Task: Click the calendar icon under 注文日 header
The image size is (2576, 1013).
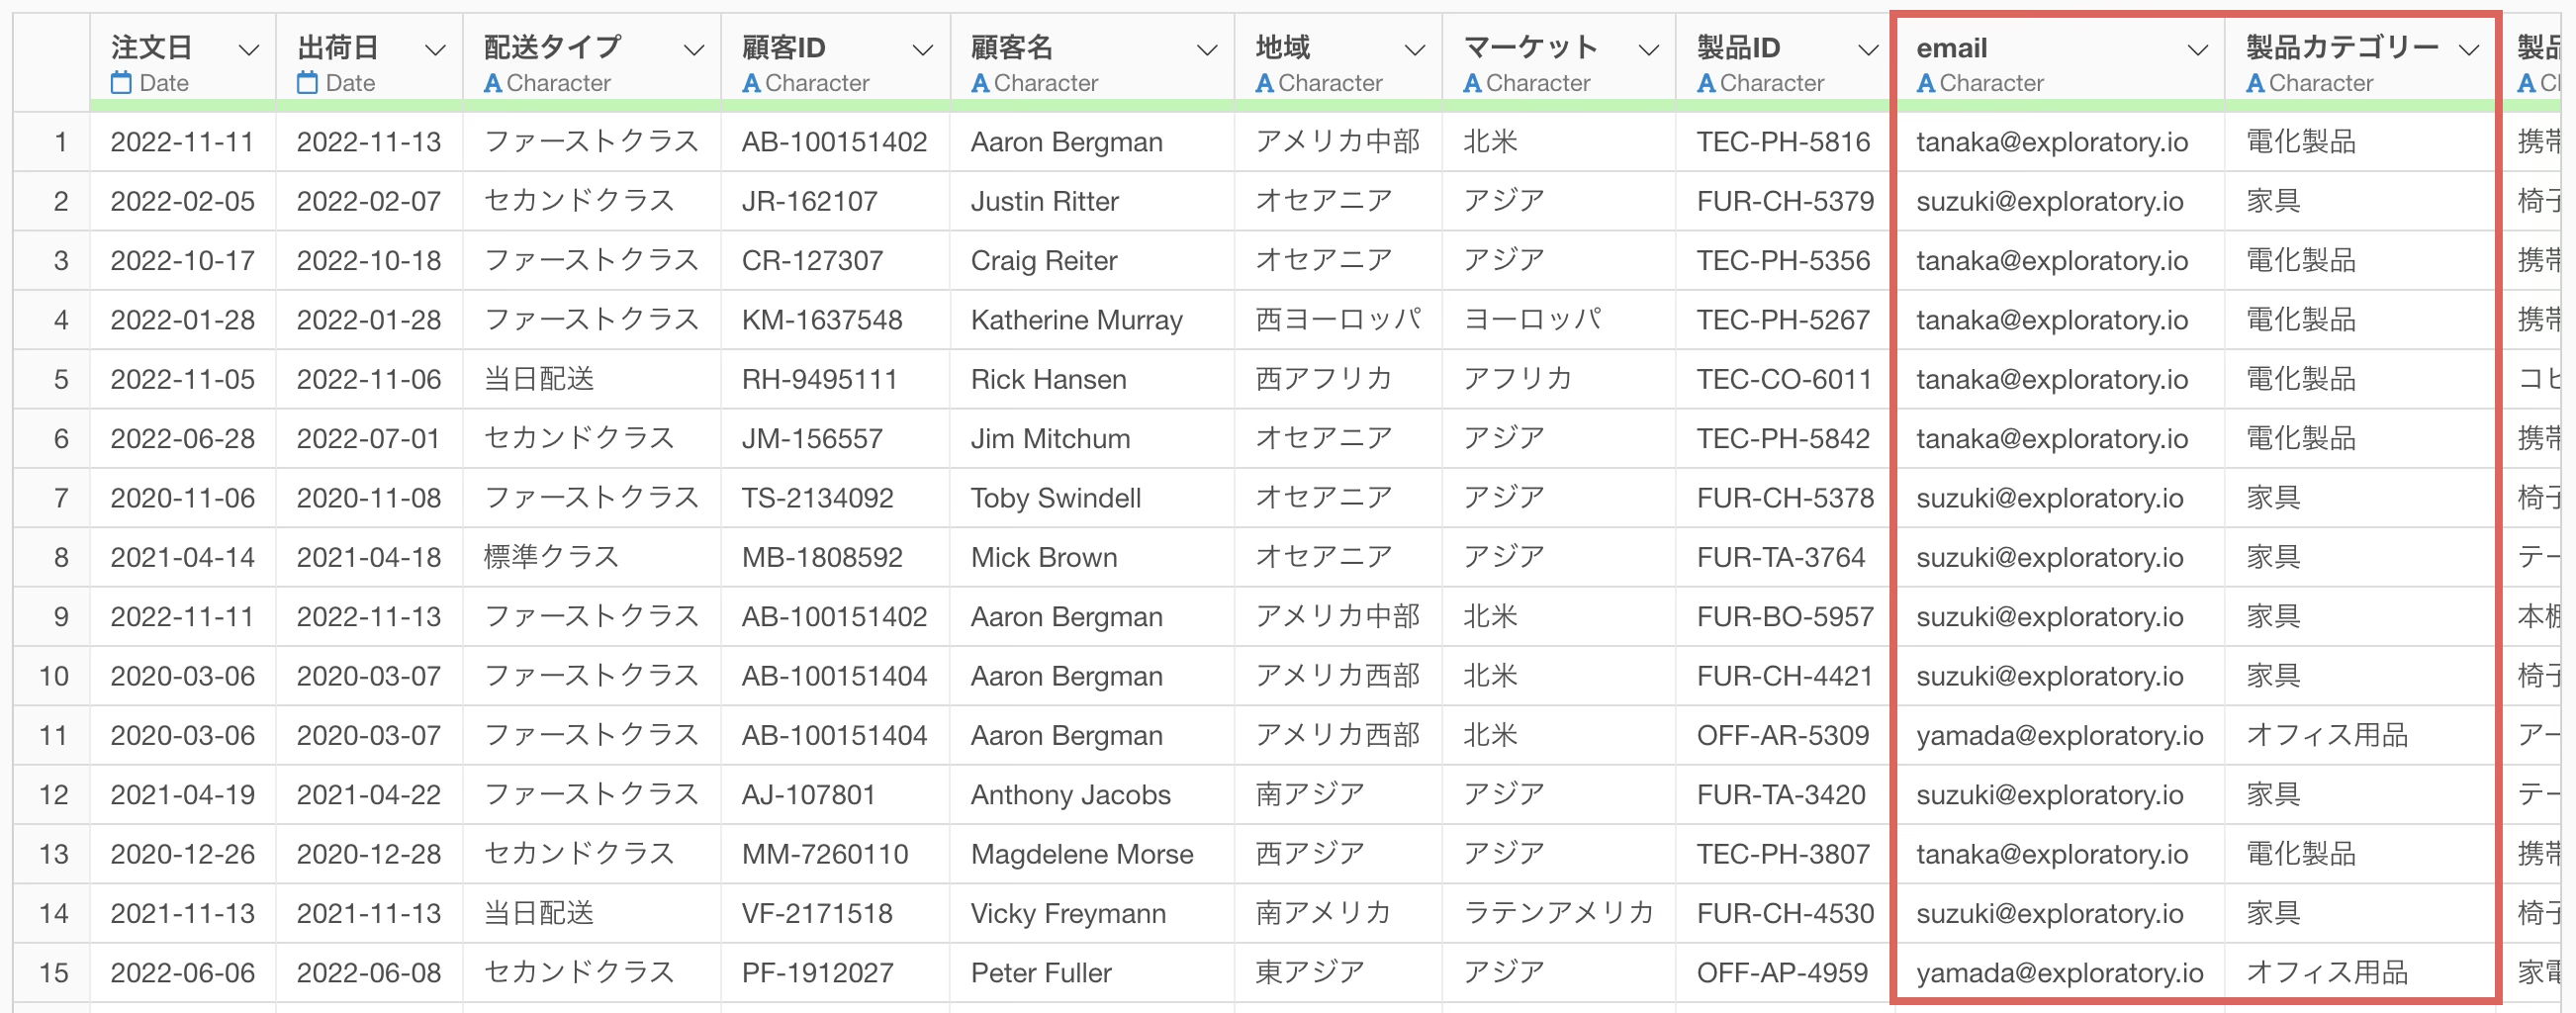Action: [x=121, y=83]
